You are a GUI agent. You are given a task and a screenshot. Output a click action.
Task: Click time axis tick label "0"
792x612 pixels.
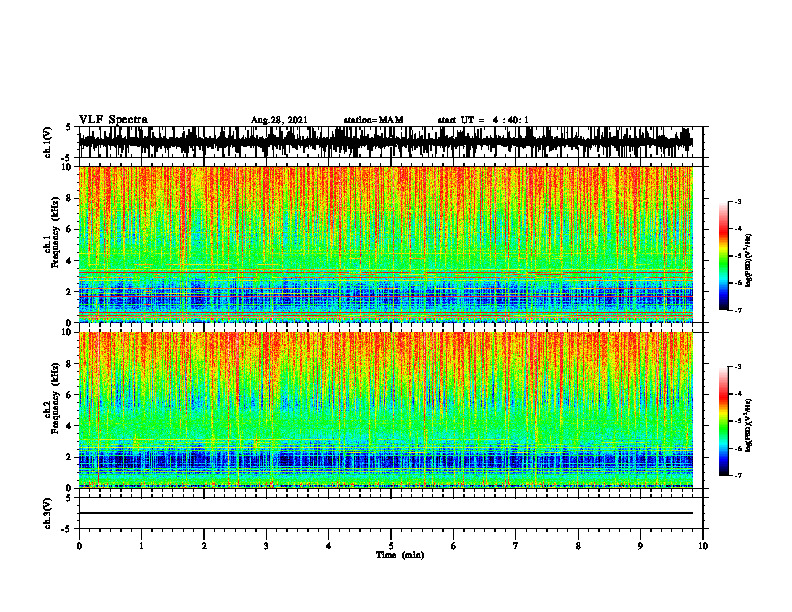click(x=79, y=546)
